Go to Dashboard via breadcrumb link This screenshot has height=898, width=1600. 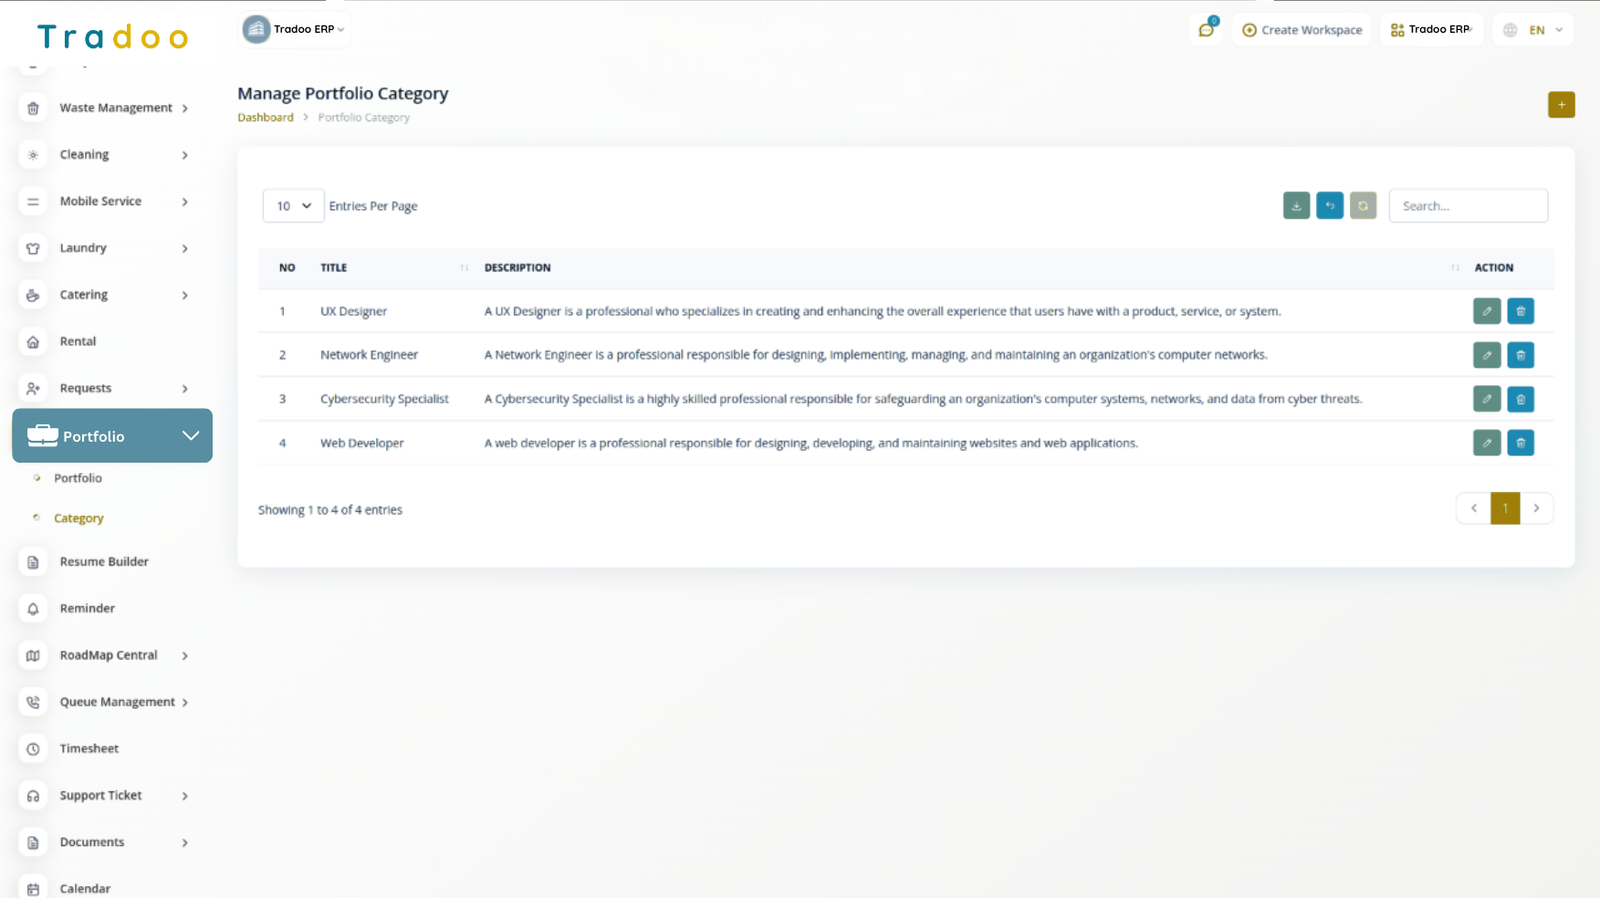coord(265,118)
